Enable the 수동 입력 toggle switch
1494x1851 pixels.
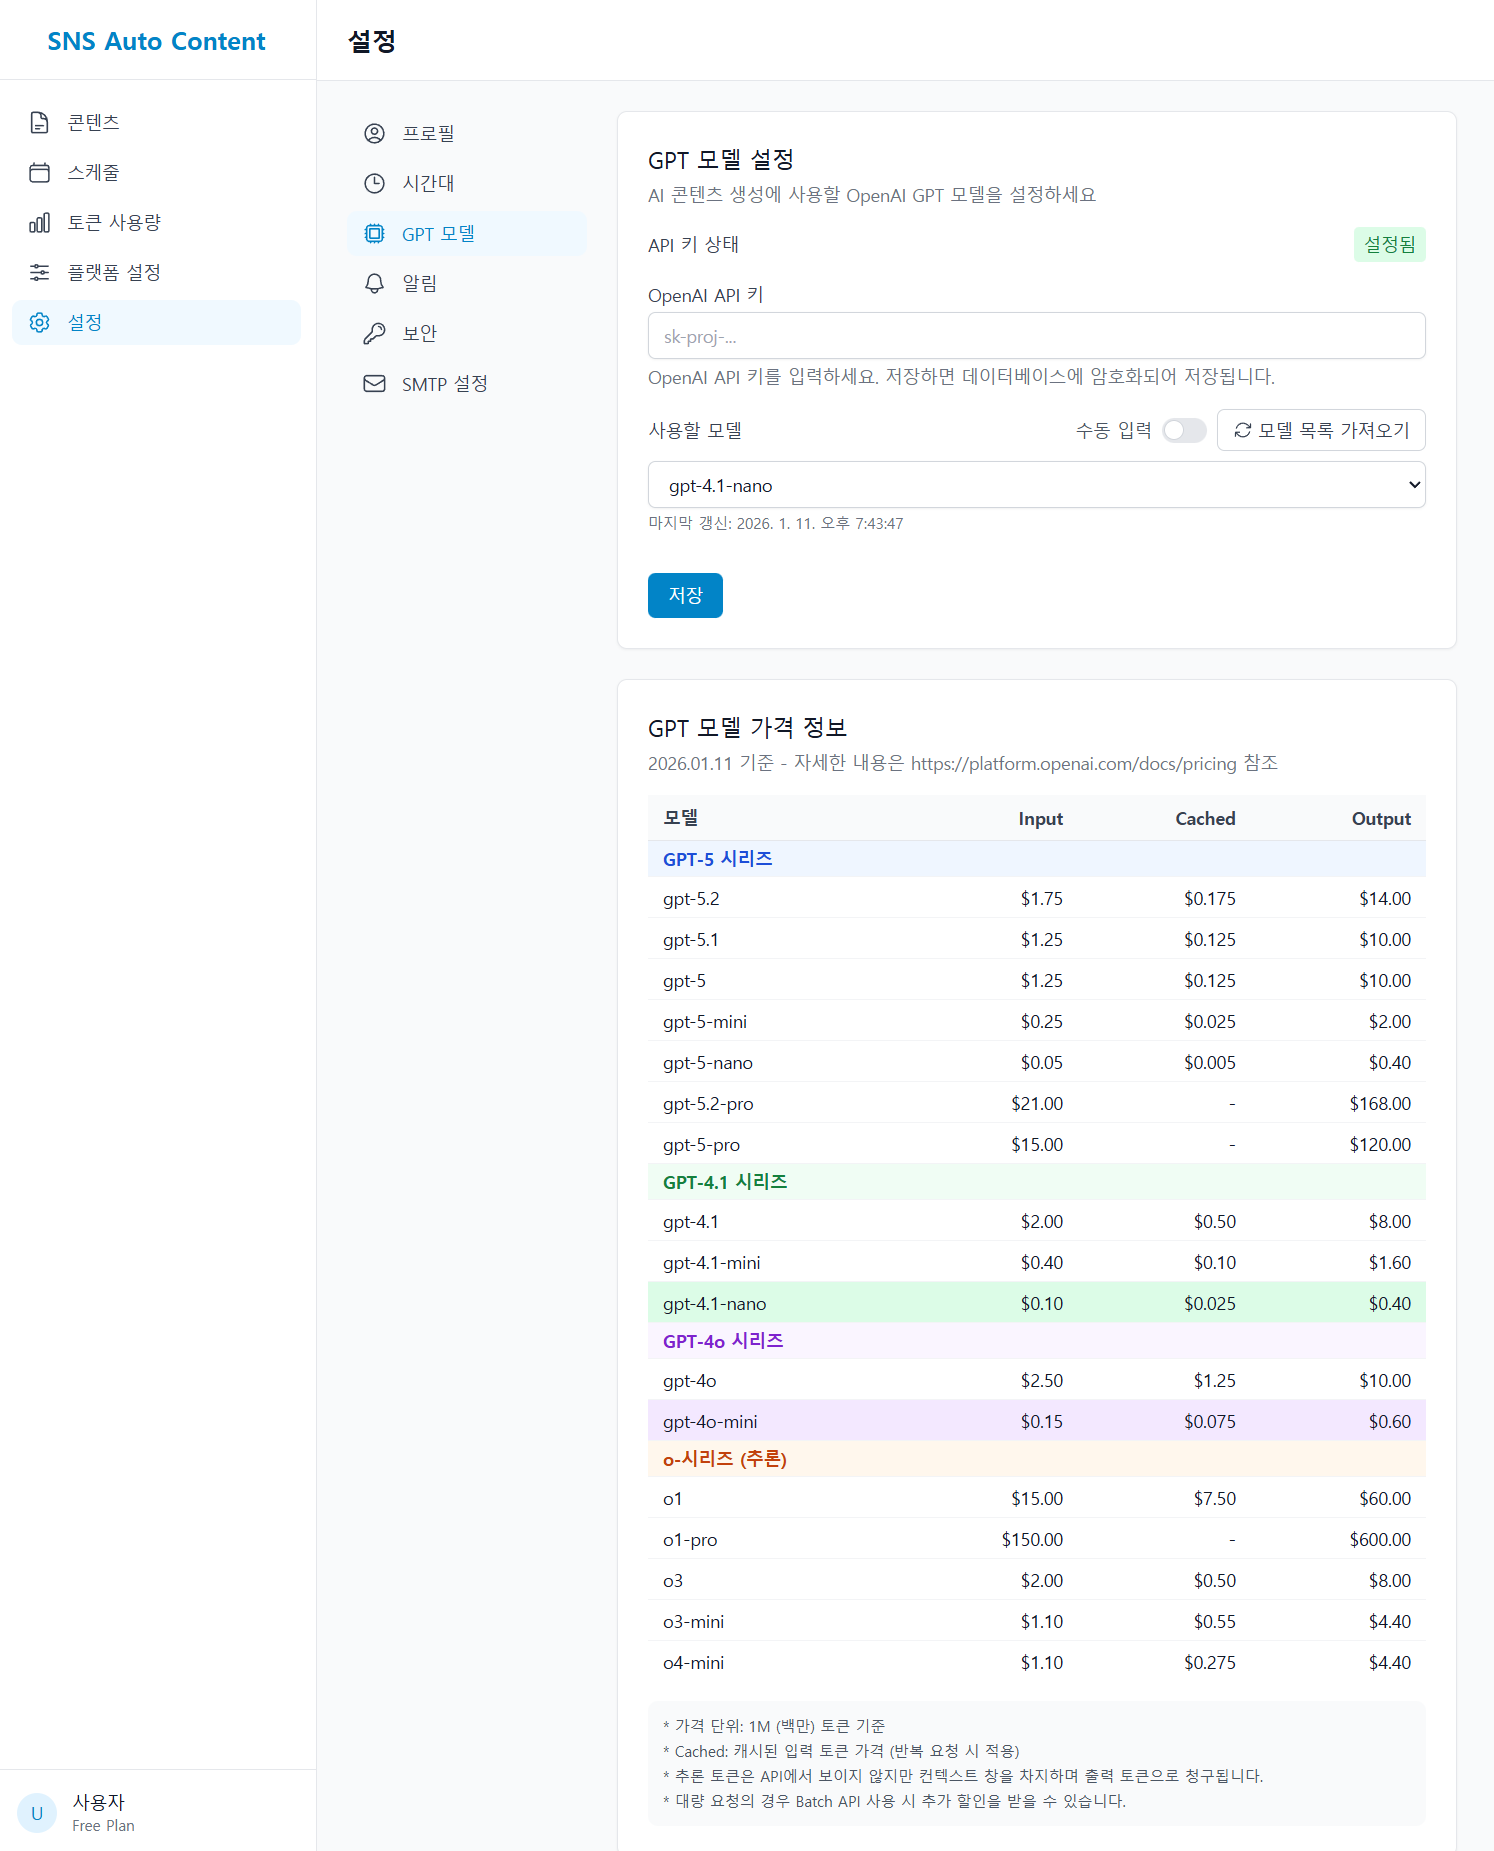coord(1184,430)
